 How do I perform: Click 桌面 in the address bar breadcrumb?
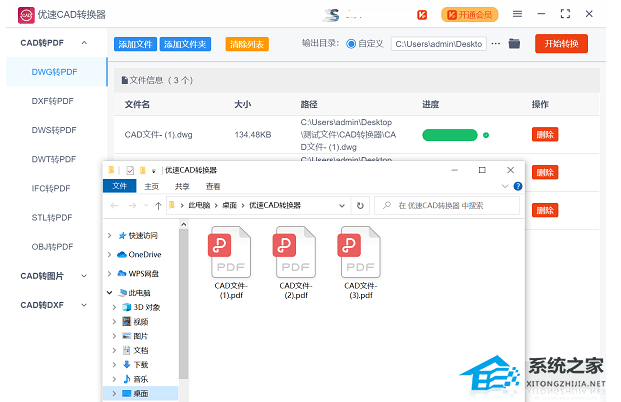point(229,205)
